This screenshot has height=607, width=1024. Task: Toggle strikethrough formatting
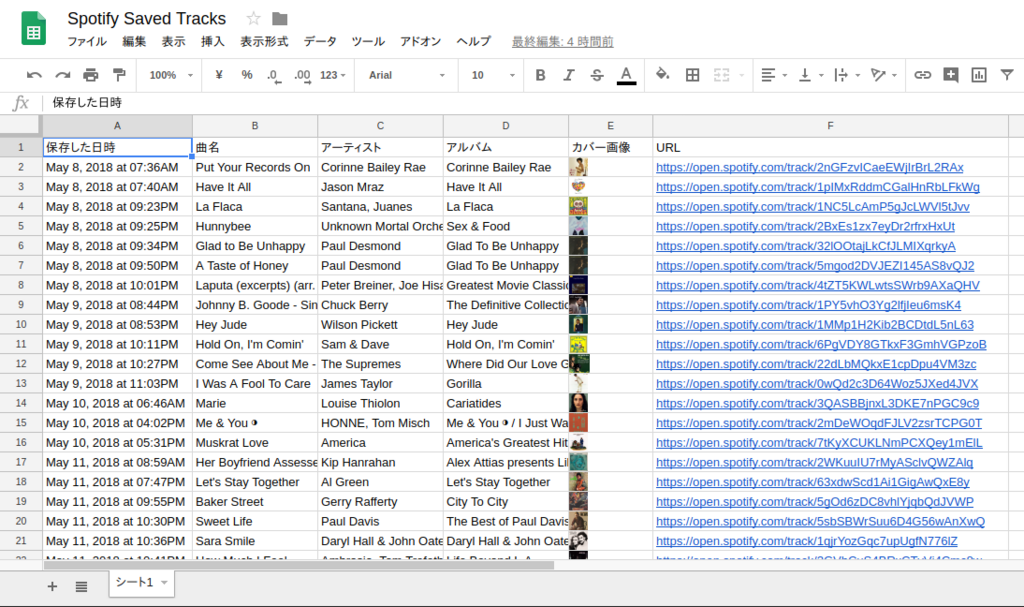597,75
